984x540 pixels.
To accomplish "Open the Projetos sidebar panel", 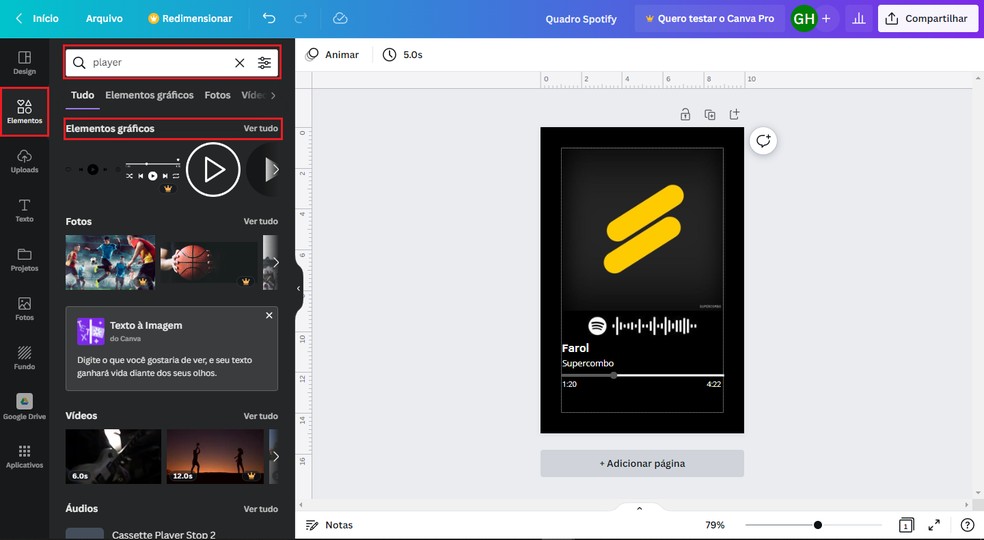I will click(x=24, y=259).
